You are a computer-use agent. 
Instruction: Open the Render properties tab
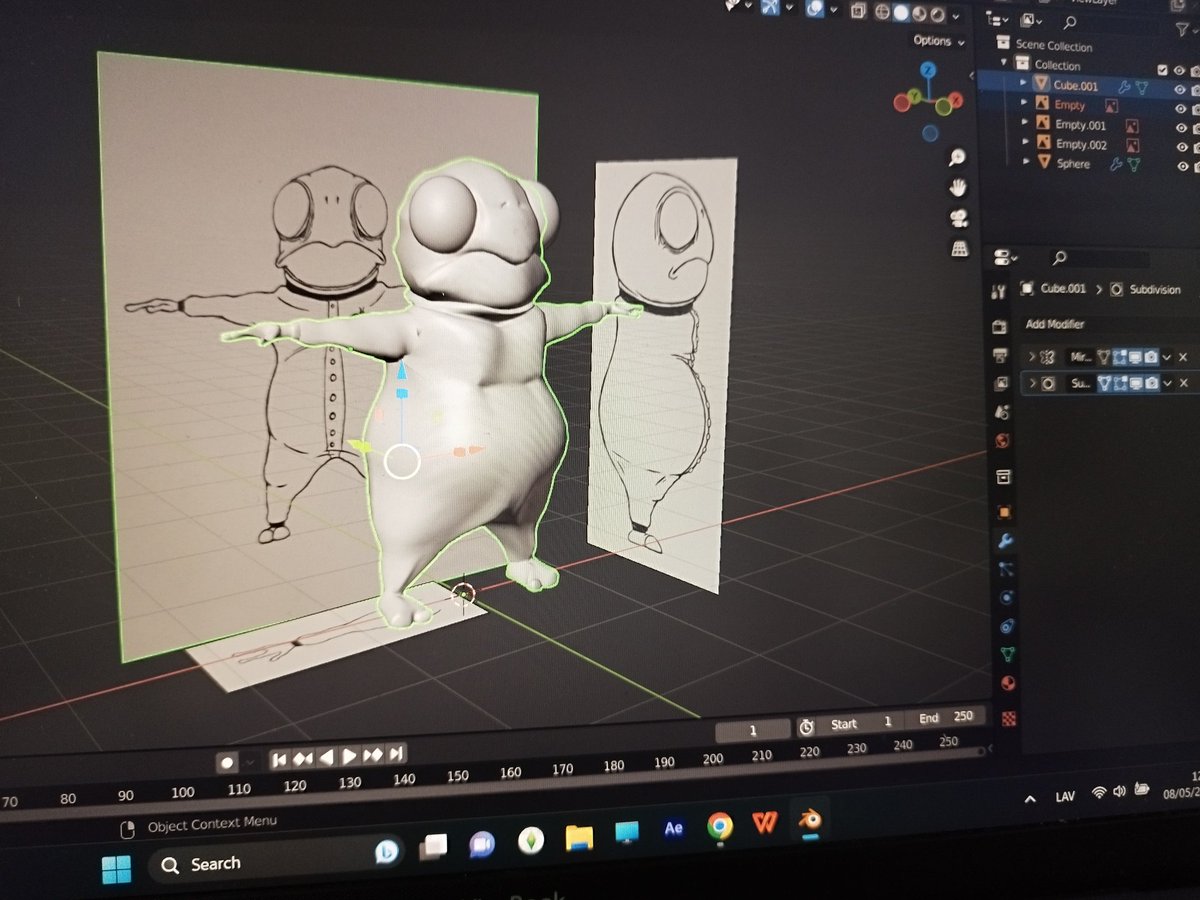999,326
